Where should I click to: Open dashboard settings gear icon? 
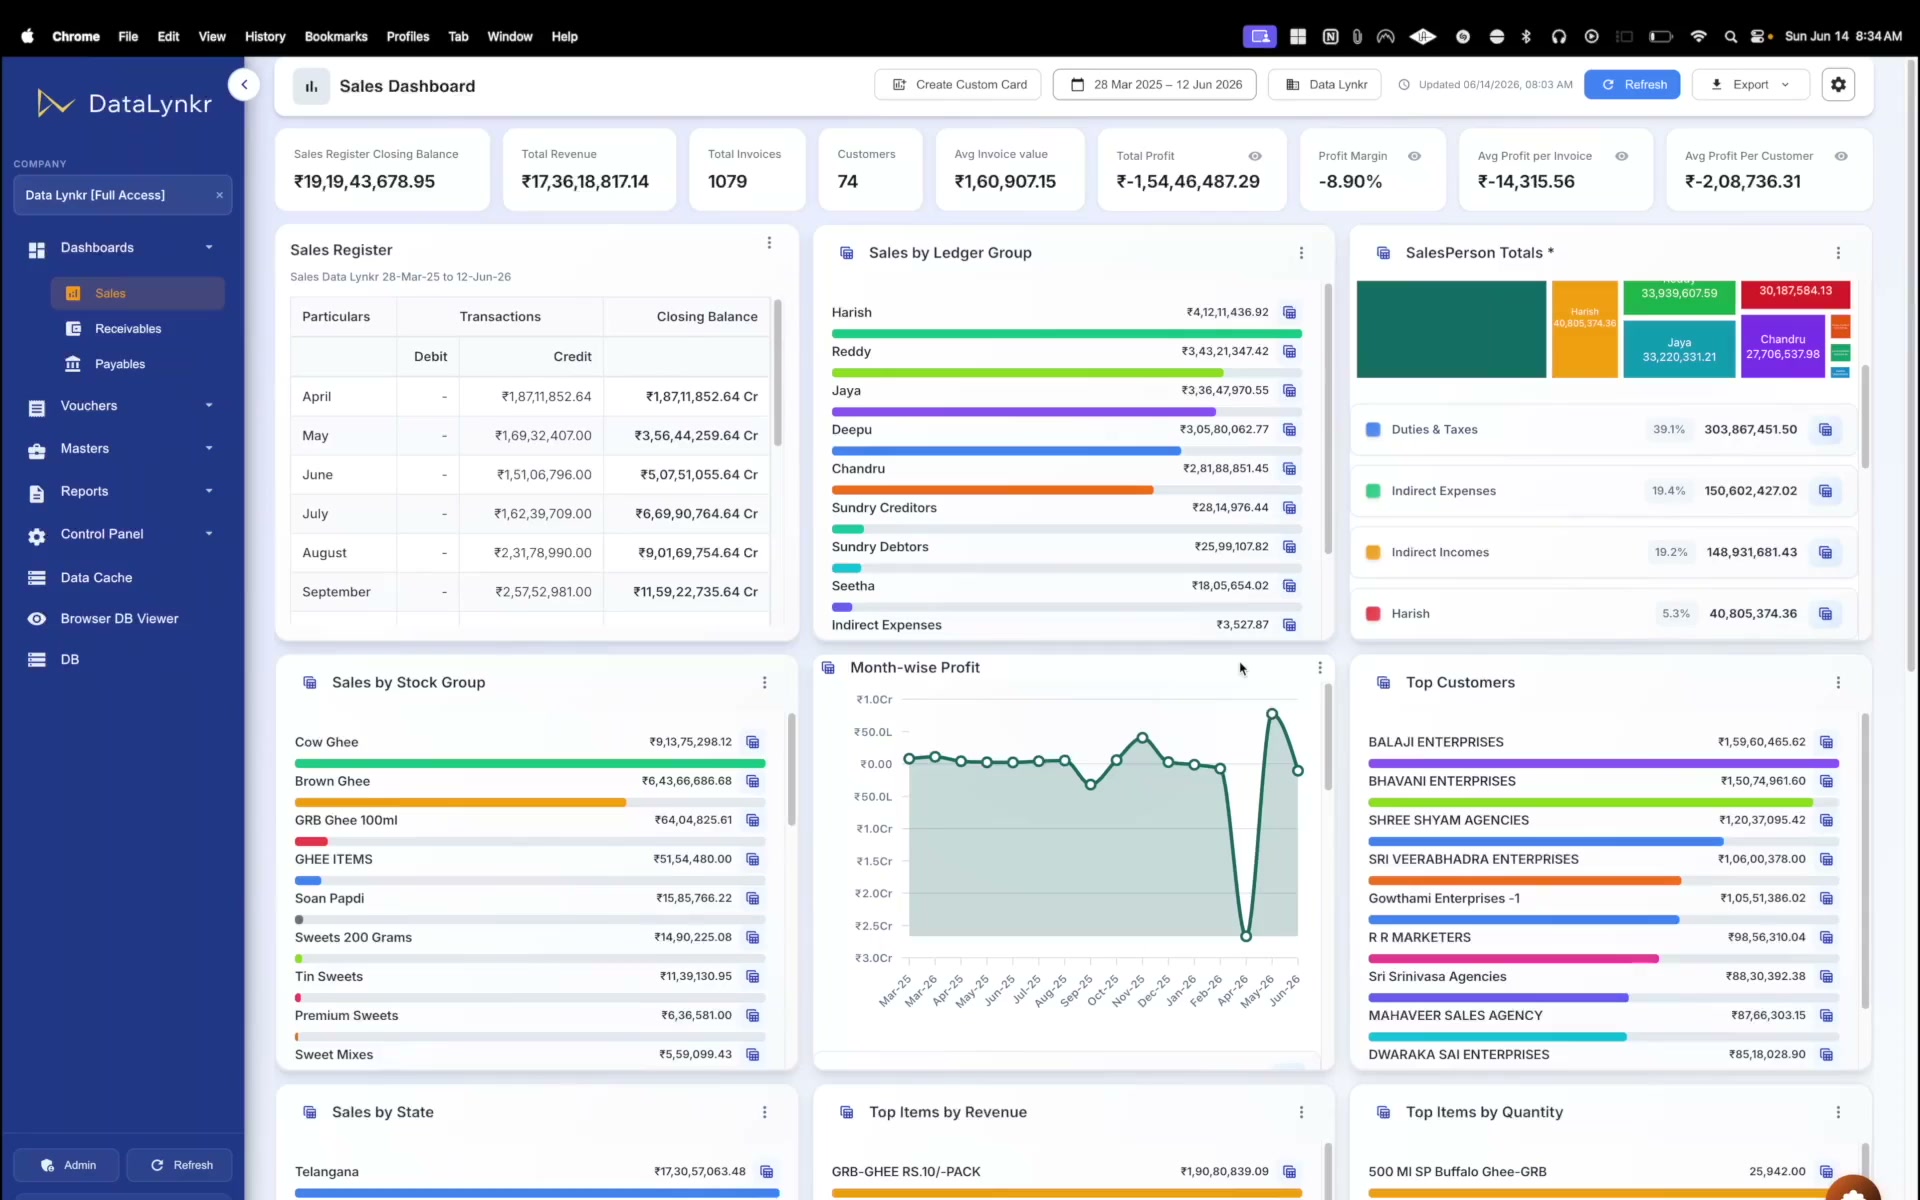(1838, 85)
